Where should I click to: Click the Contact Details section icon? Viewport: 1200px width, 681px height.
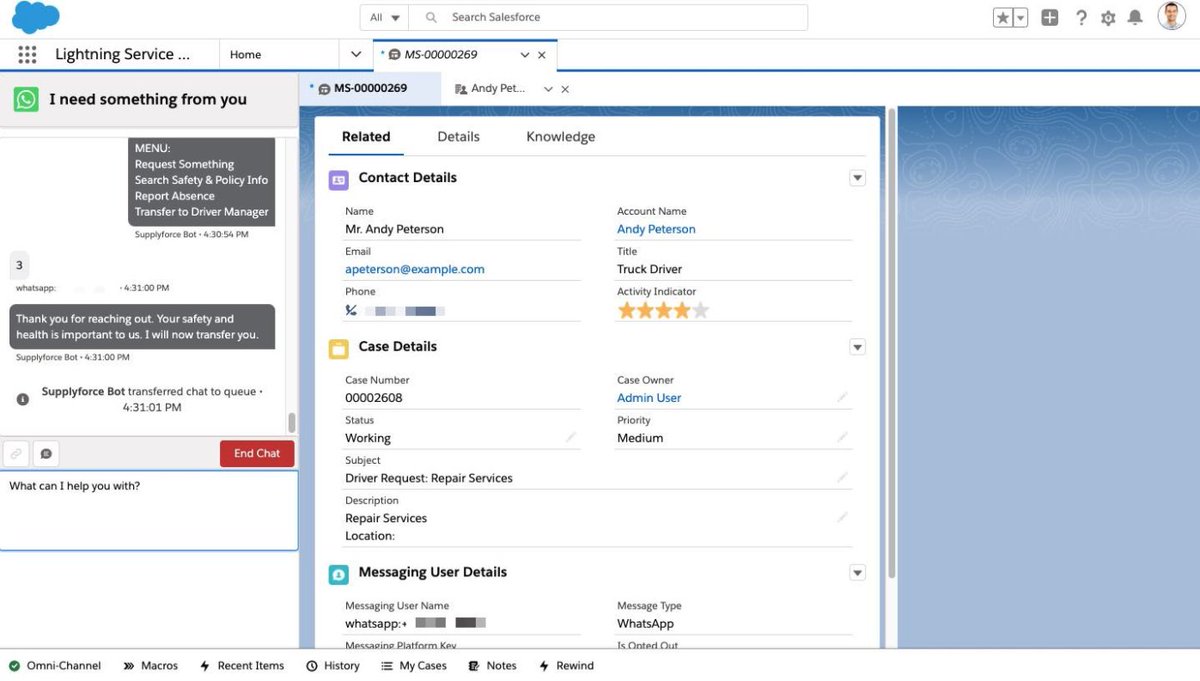339,180
